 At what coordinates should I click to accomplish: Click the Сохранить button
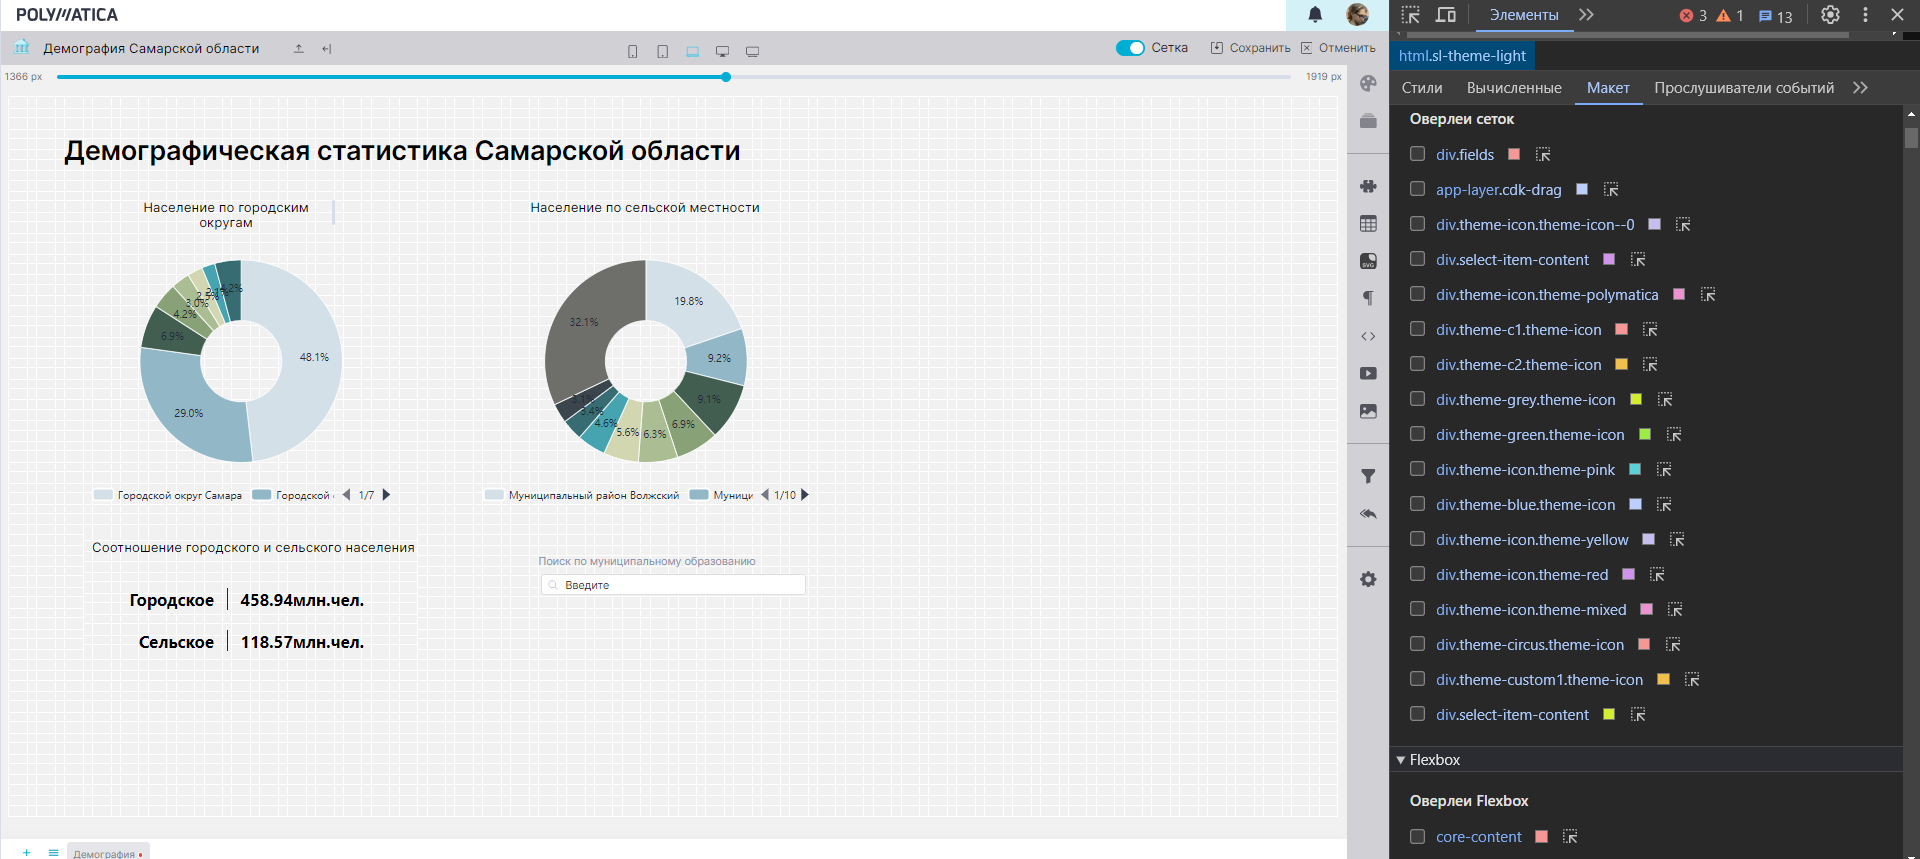1250,48
